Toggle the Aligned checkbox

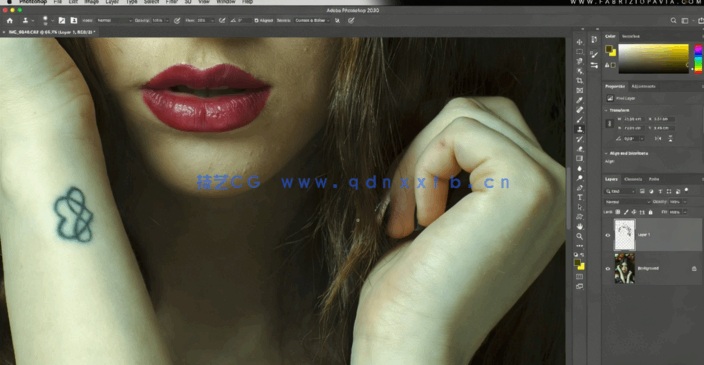(x=256, y=21)
